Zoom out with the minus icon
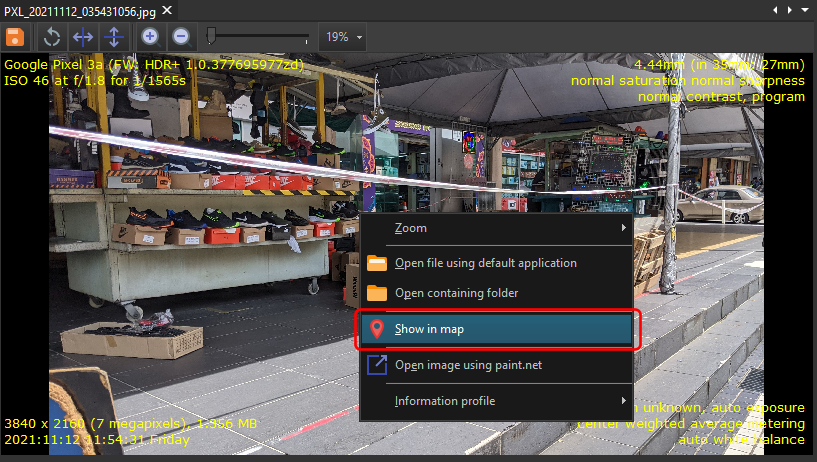This screenshot has width=817, height=462. tap(181, 37)
